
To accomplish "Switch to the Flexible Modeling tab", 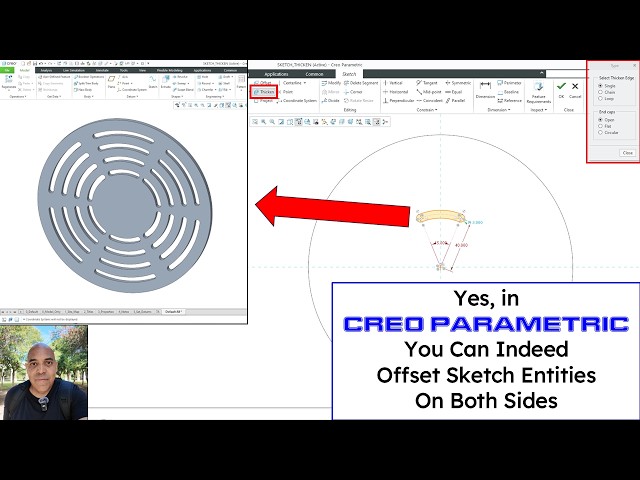I will tap(170, 70).
